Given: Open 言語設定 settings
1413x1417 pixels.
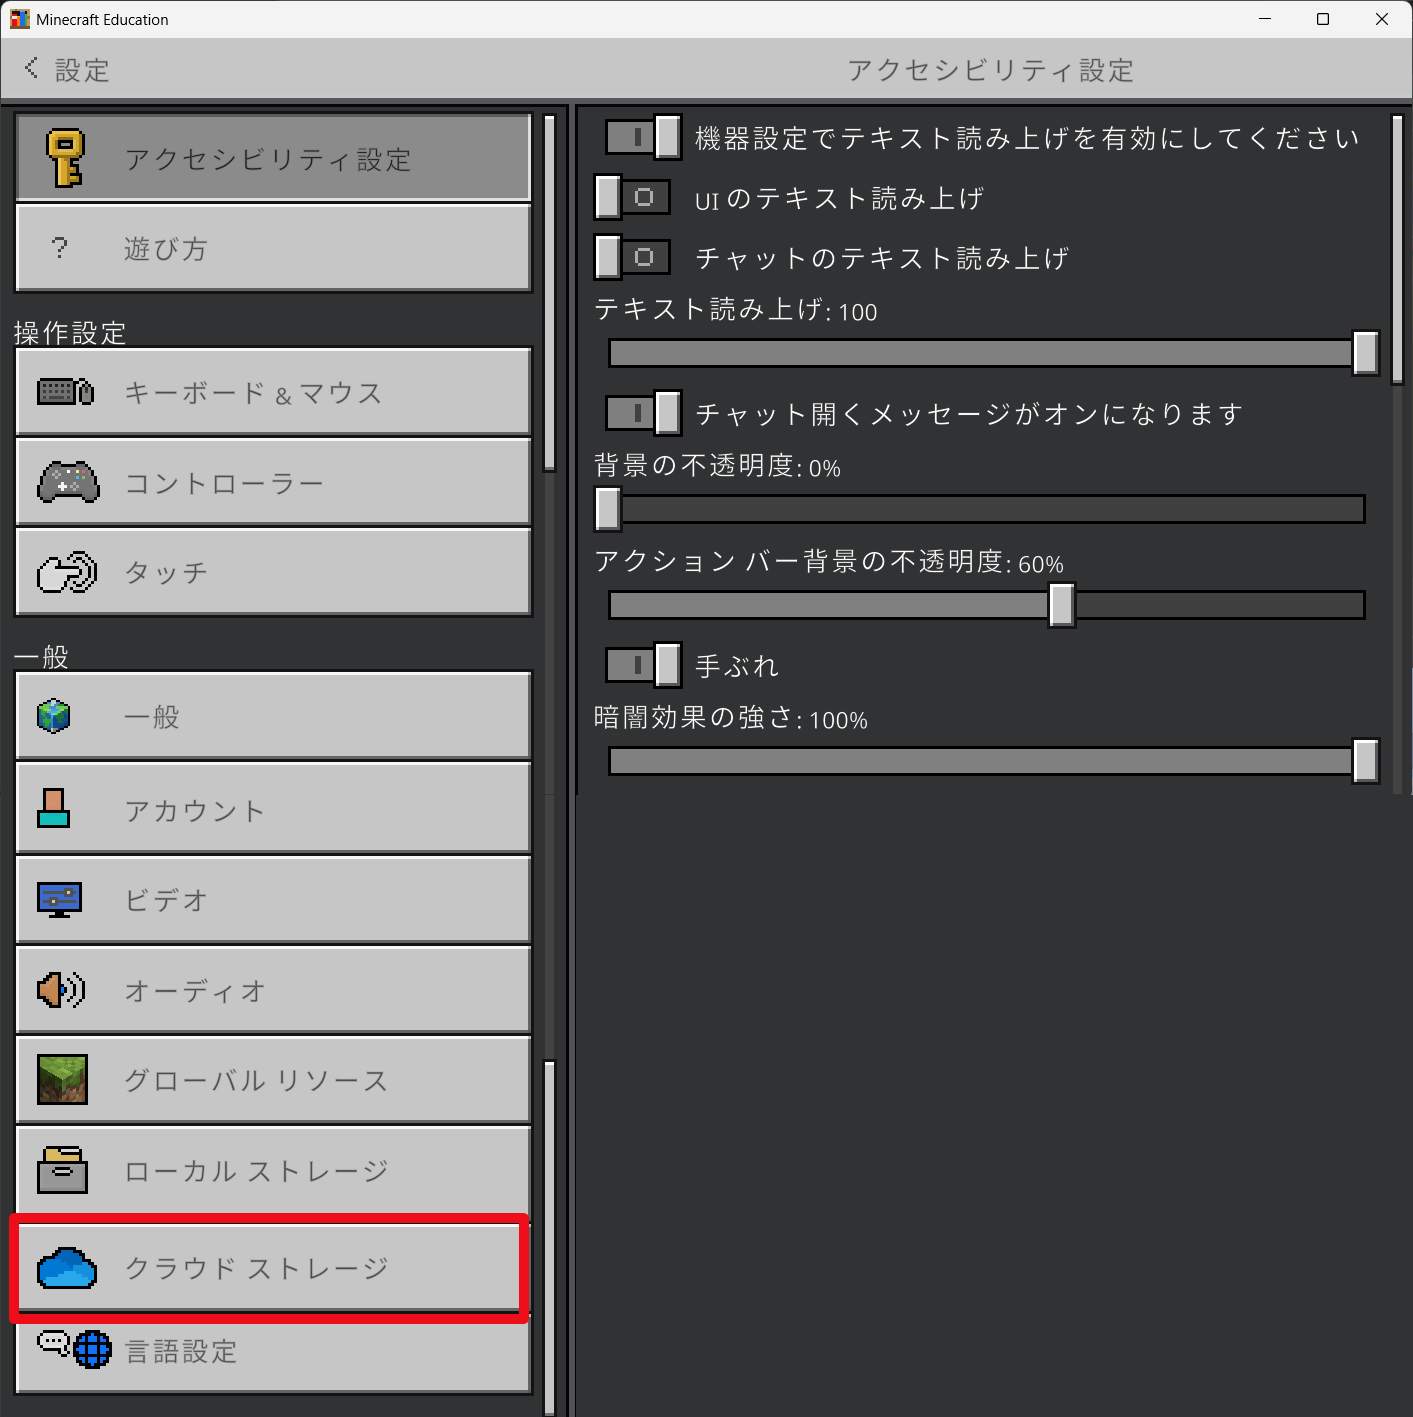Looking at the screenshot, I should point(273,1352).
